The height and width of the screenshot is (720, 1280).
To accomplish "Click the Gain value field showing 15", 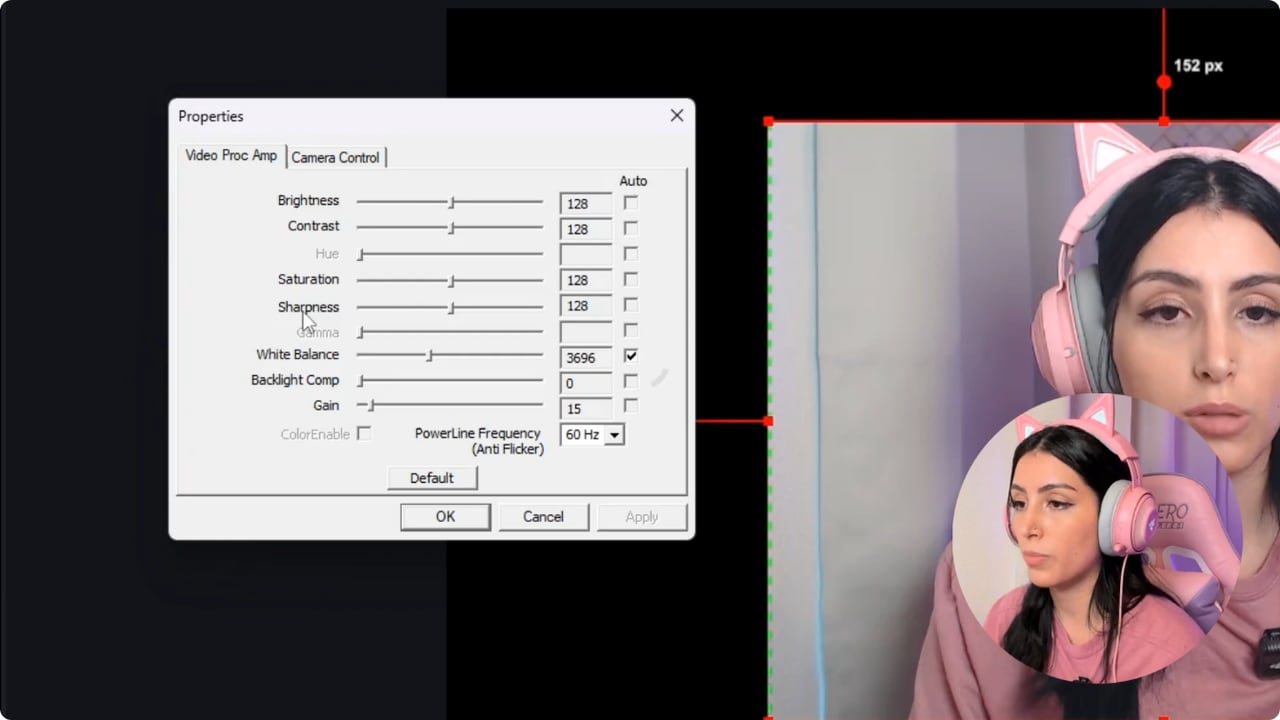I will pos(586,408).
